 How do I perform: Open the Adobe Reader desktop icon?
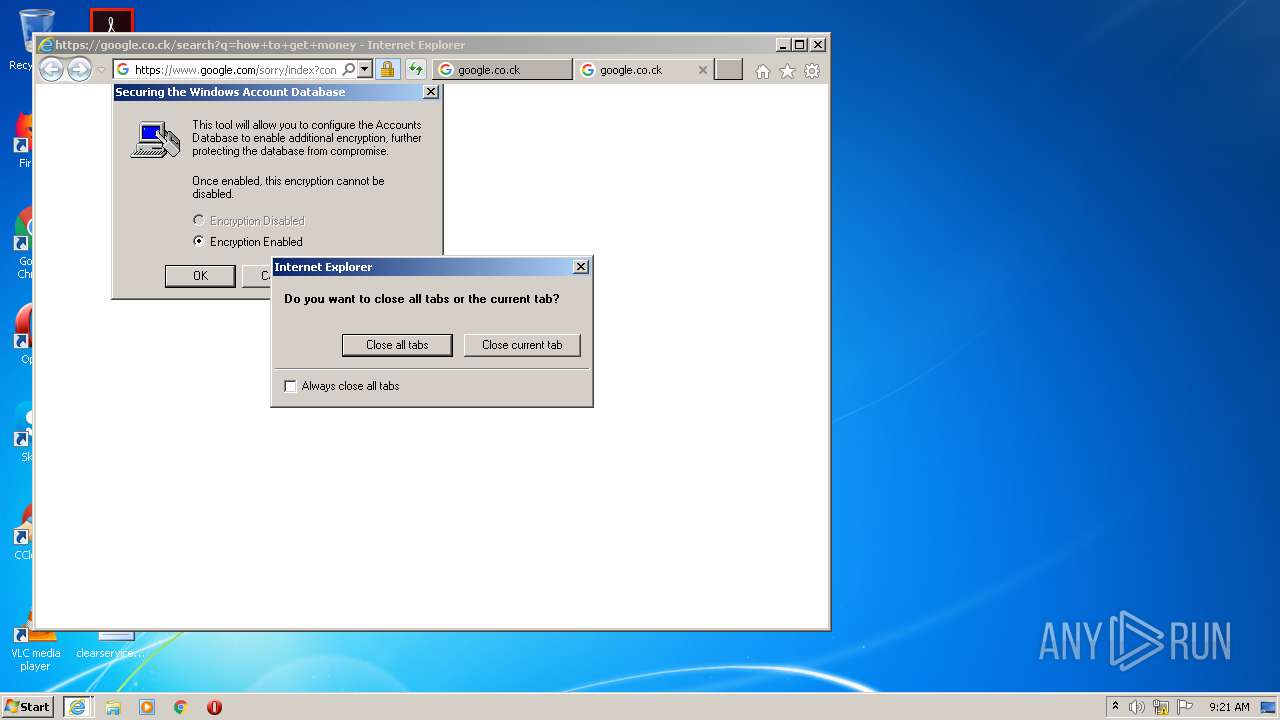pos(111,21)
